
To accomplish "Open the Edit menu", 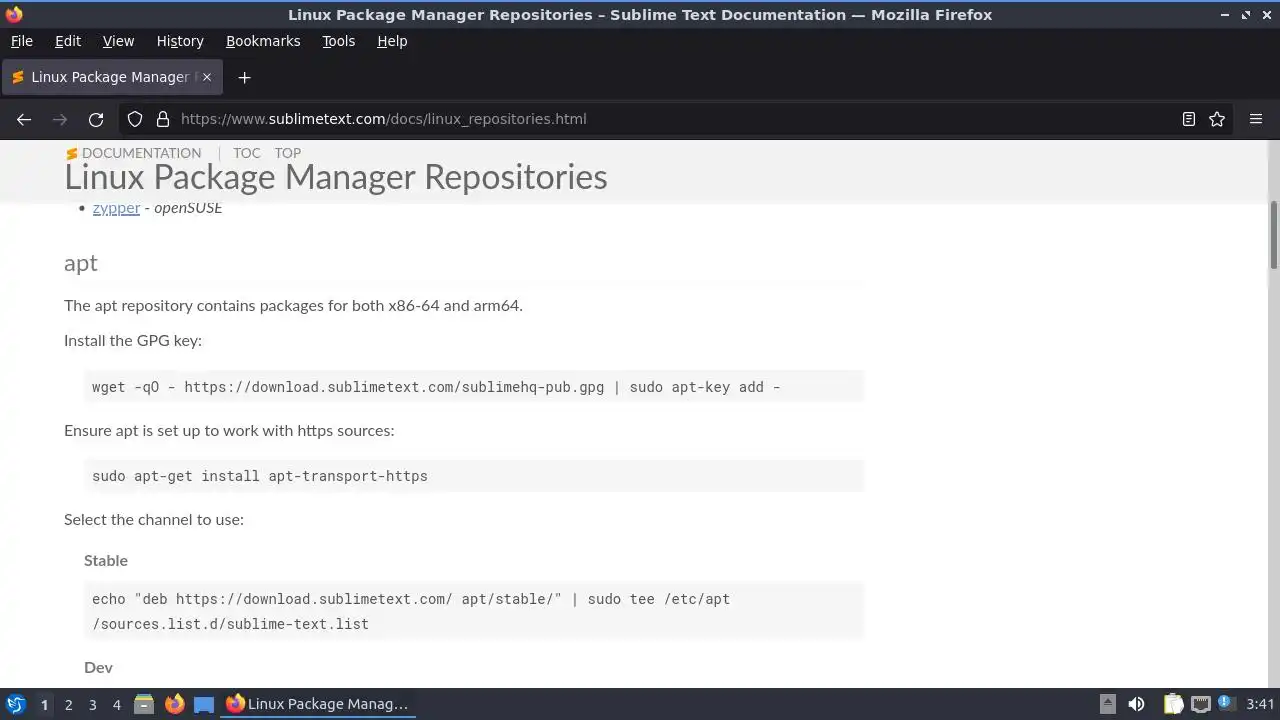I will pos(68,41).
